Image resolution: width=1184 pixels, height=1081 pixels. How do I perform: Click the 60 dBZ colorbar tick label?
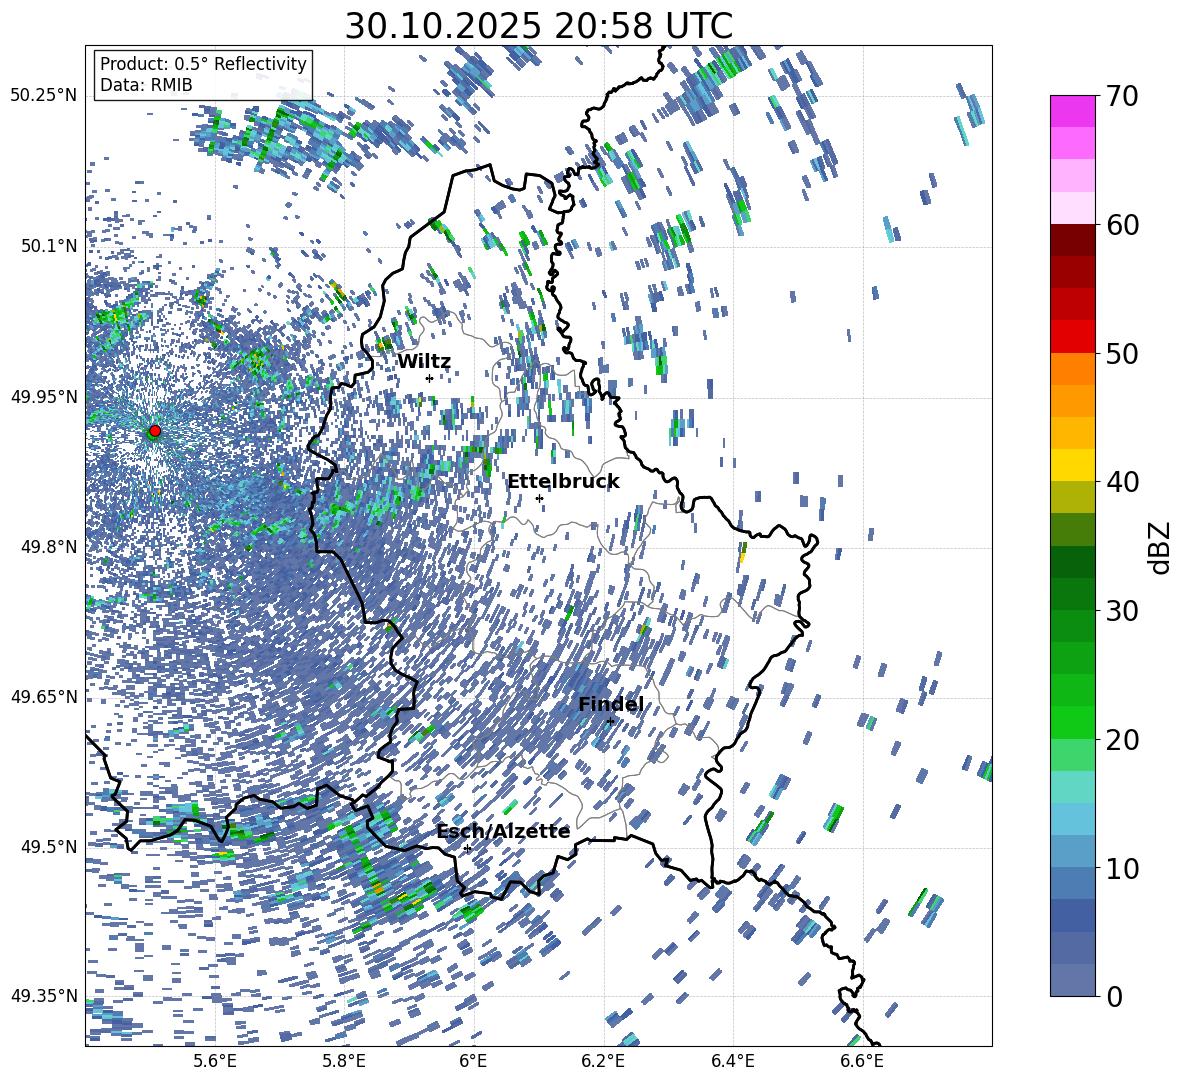[1122, 225]
